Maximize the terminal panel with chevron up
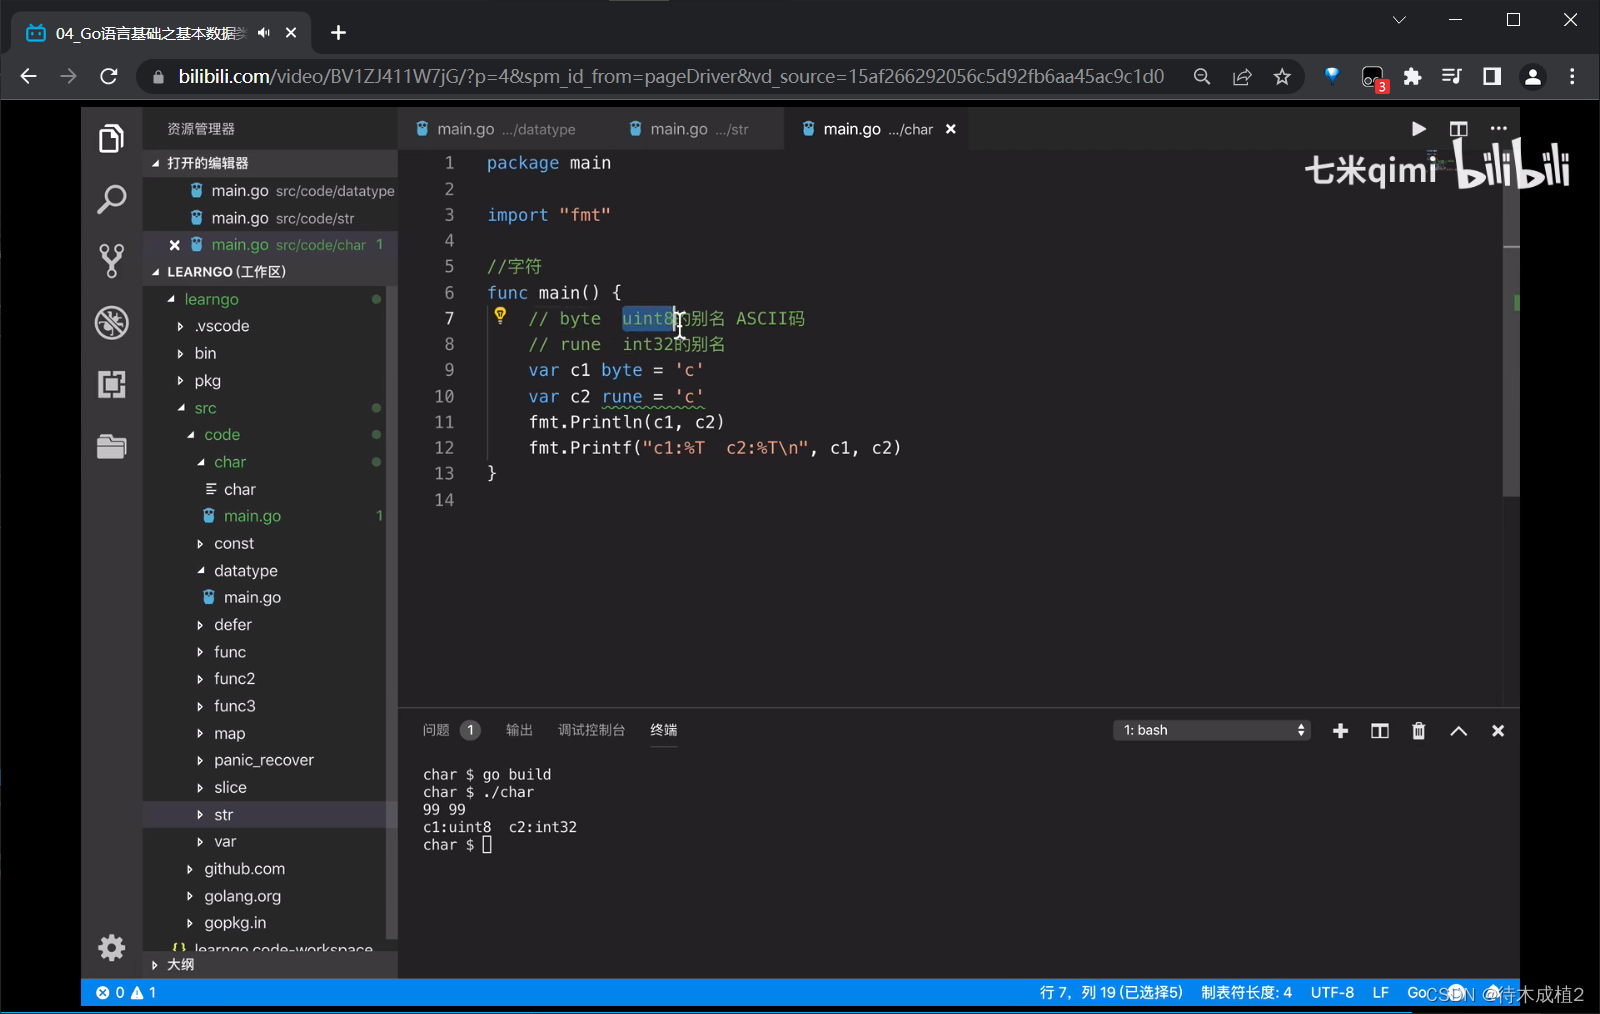 1459,731
